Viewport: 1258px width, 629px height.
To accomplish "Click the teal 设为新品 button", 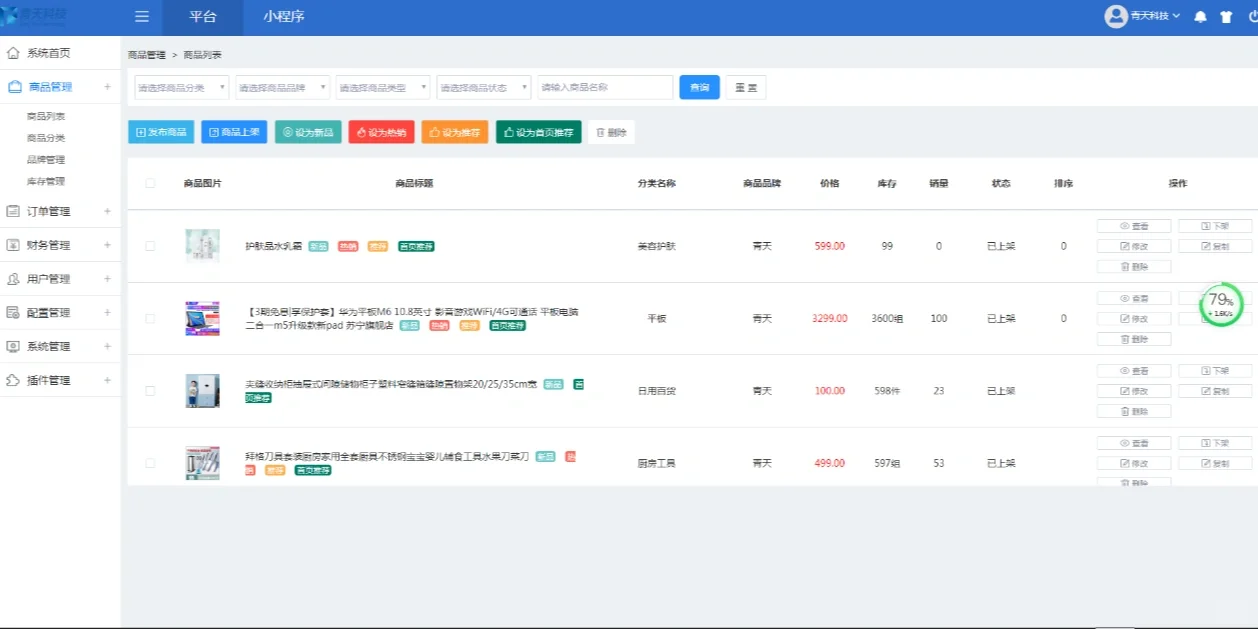I will (x=308, y=132).
